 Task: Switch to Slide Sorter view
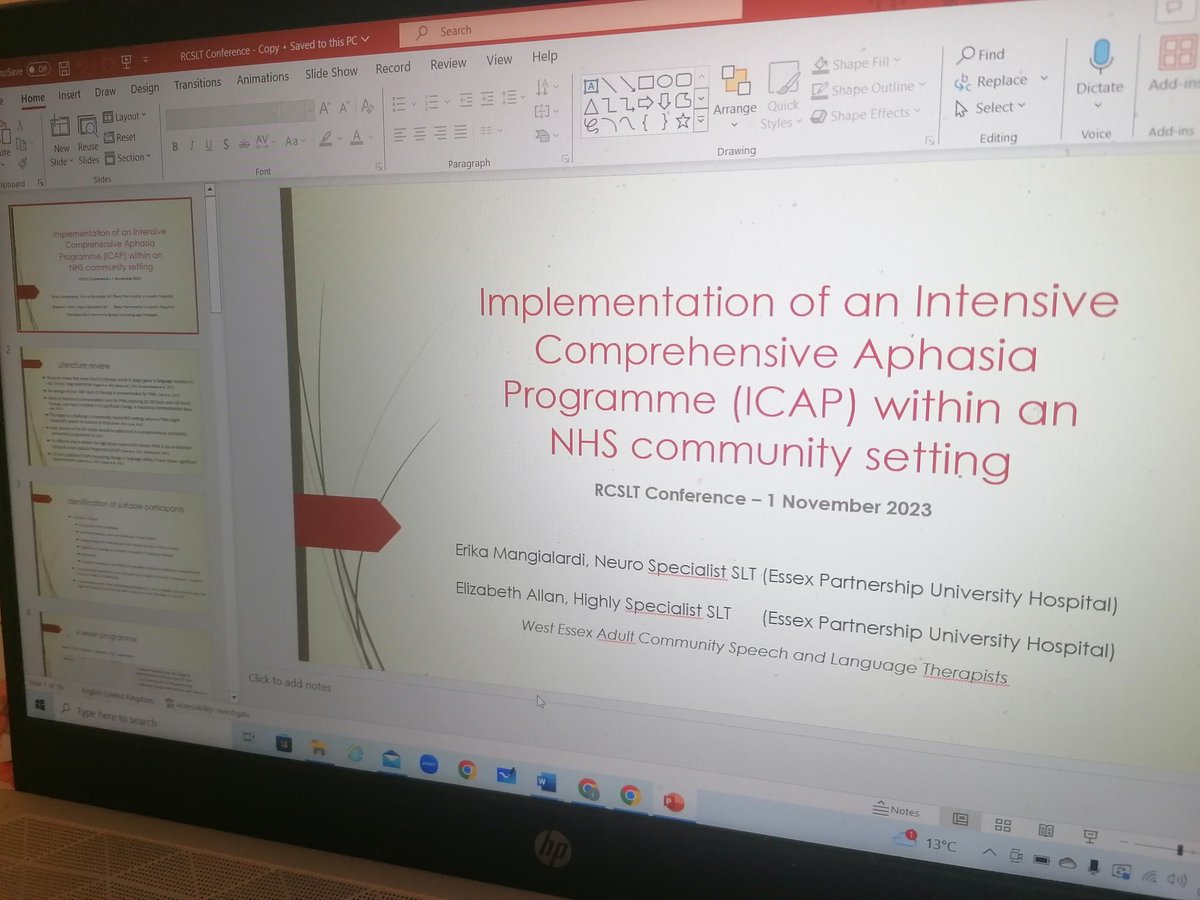point(1002,825)
